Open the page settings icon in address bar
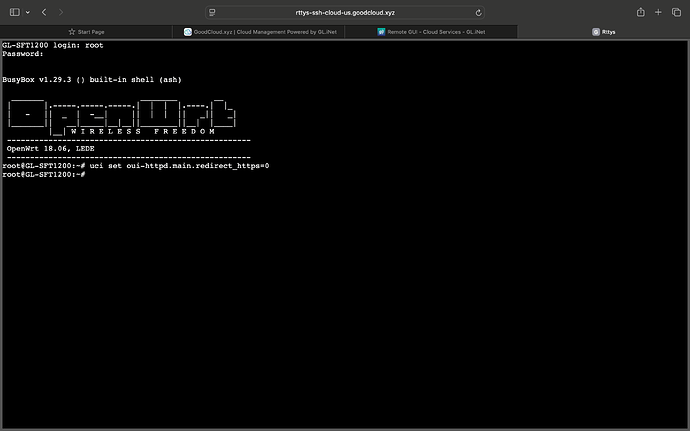The height and width of the screenshot is (431, 690). [212, 12]
